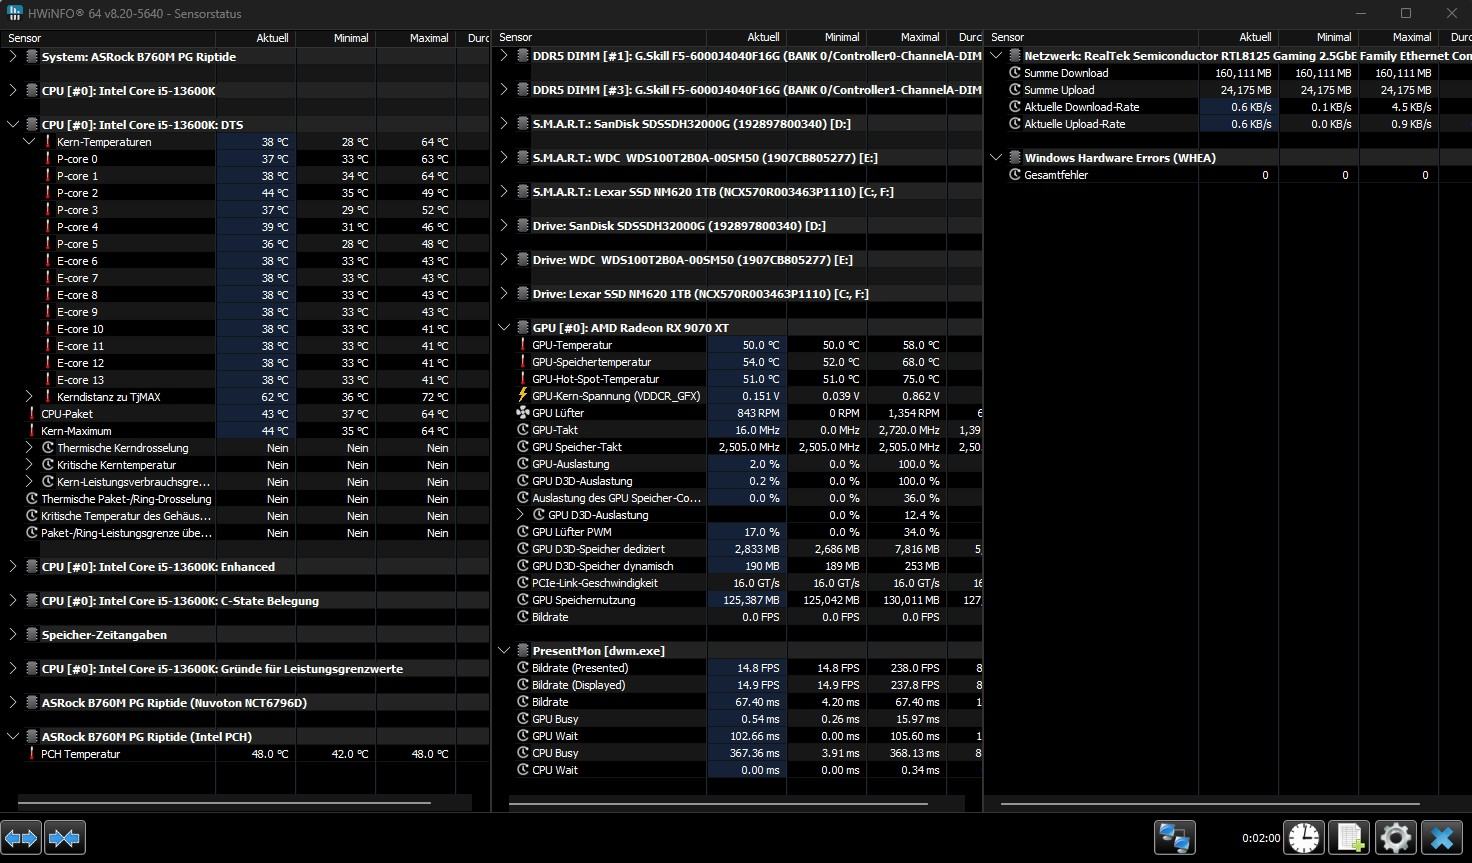Click the 160,111 MB Summe Download Aktuell value

1243,73
